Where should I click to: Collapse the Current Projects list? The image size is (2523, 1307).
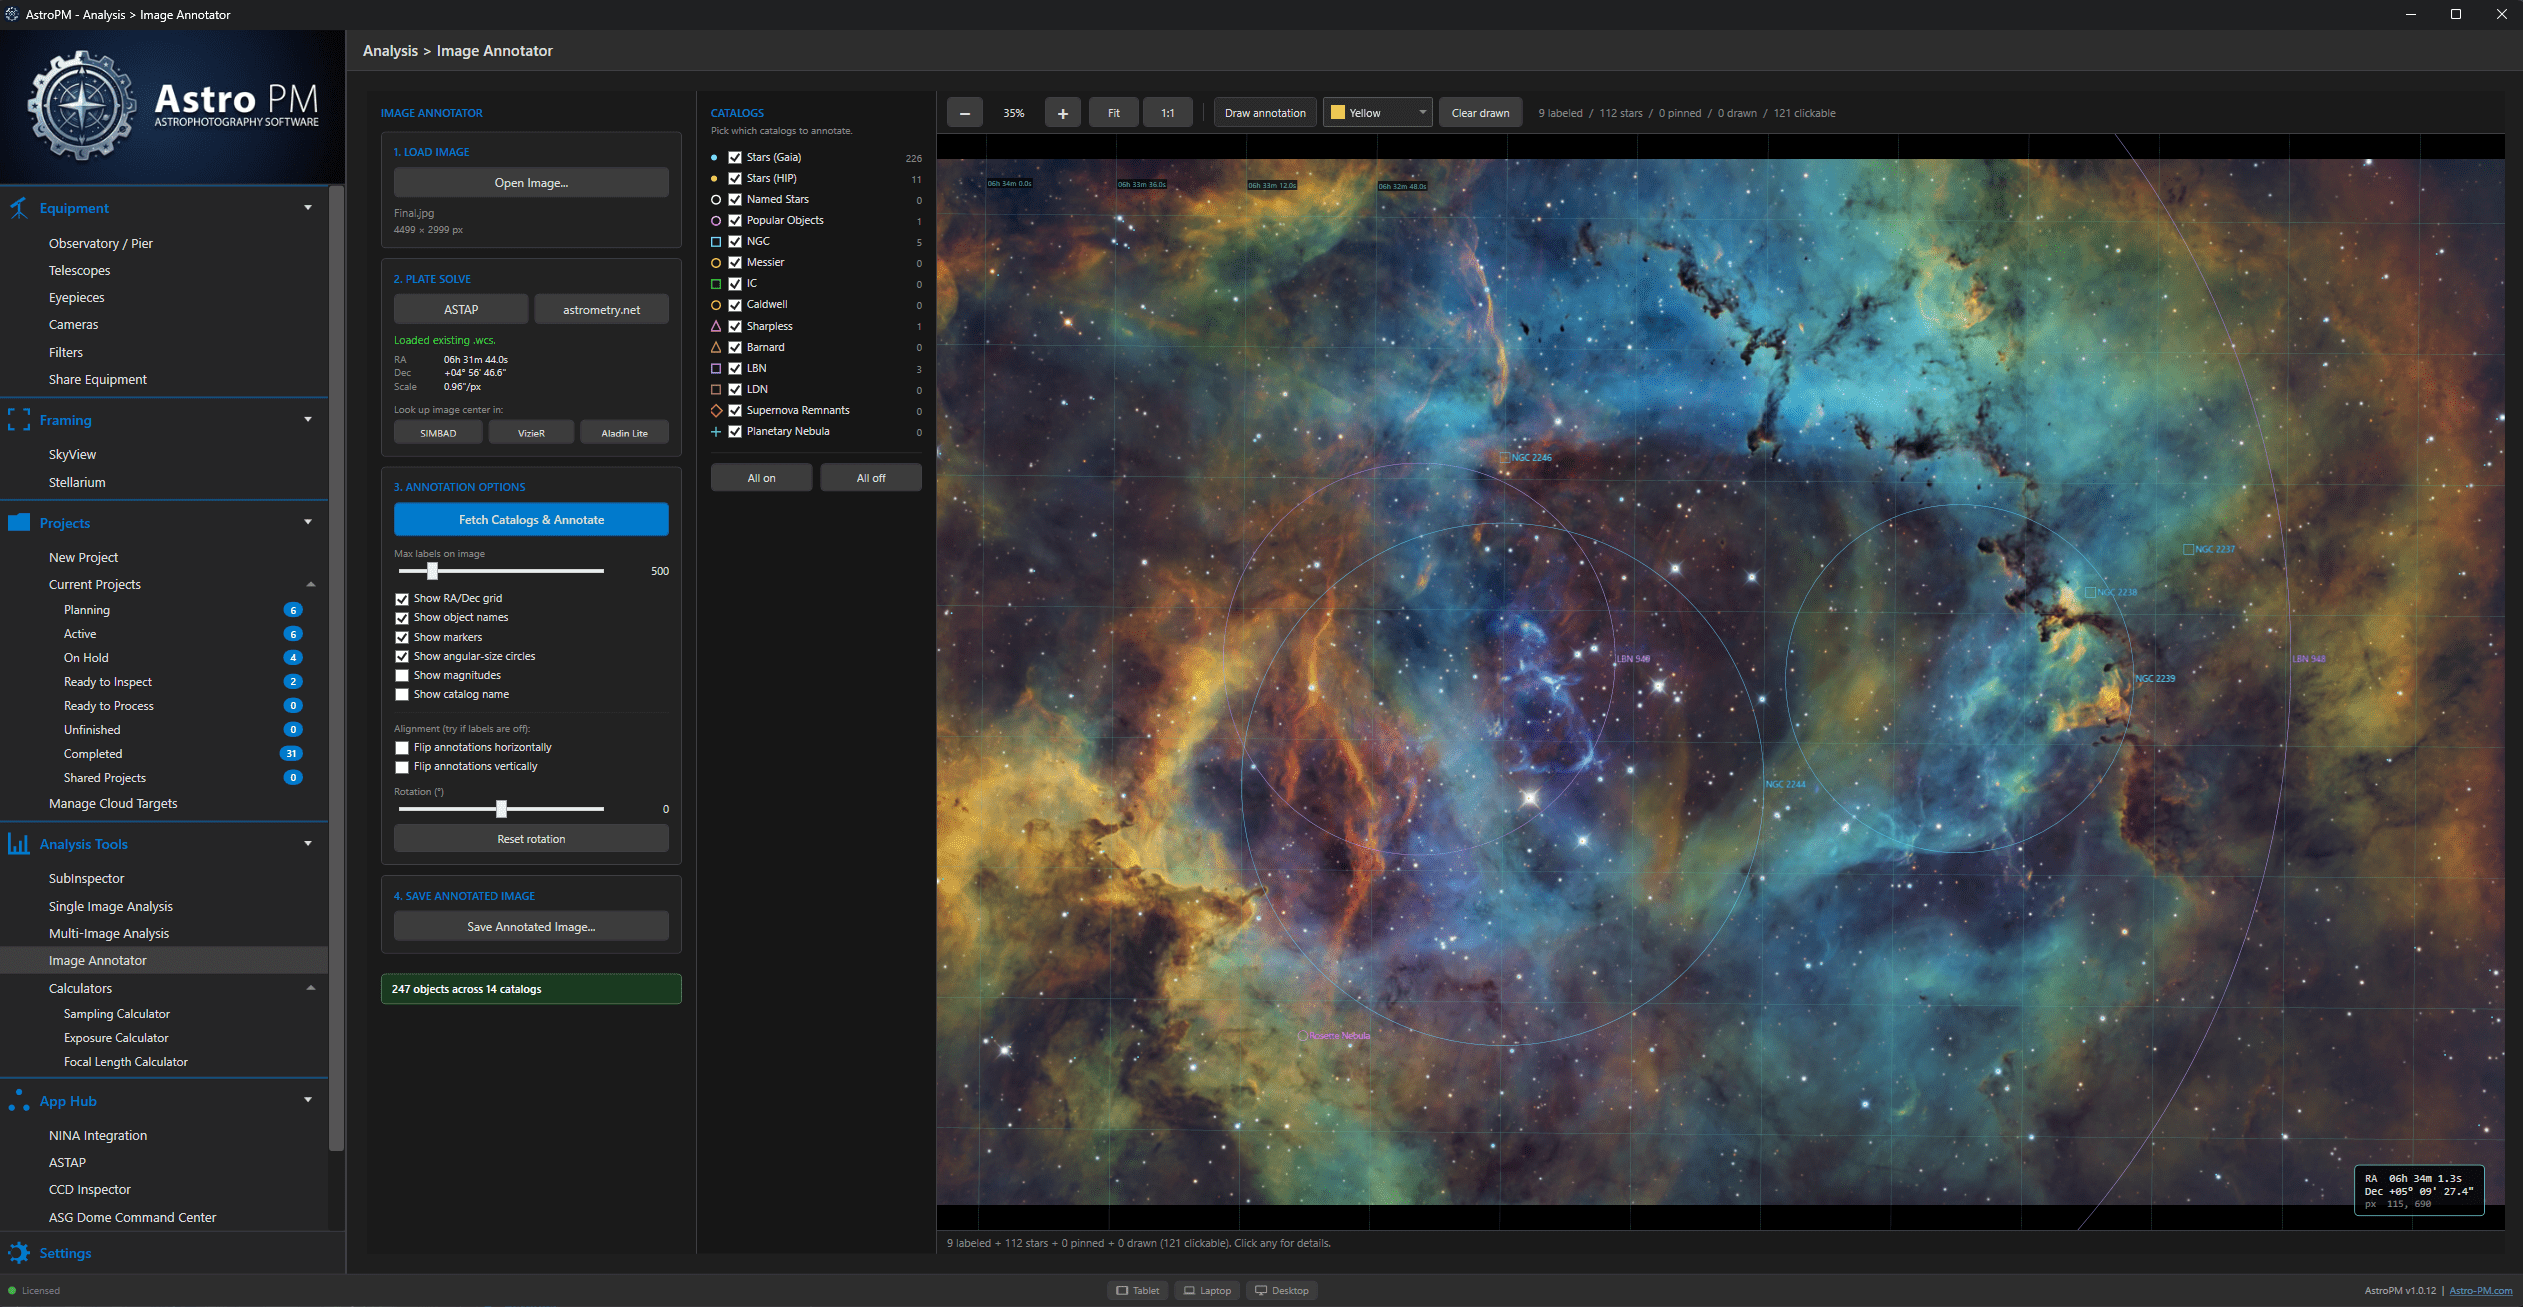click(x=310, y=584)
